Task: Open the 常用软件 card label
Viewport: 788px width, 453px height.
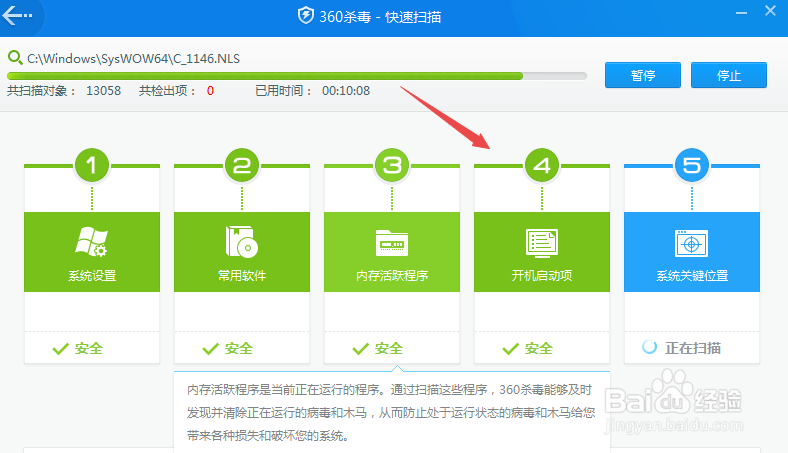Action: tap(242, 276)
